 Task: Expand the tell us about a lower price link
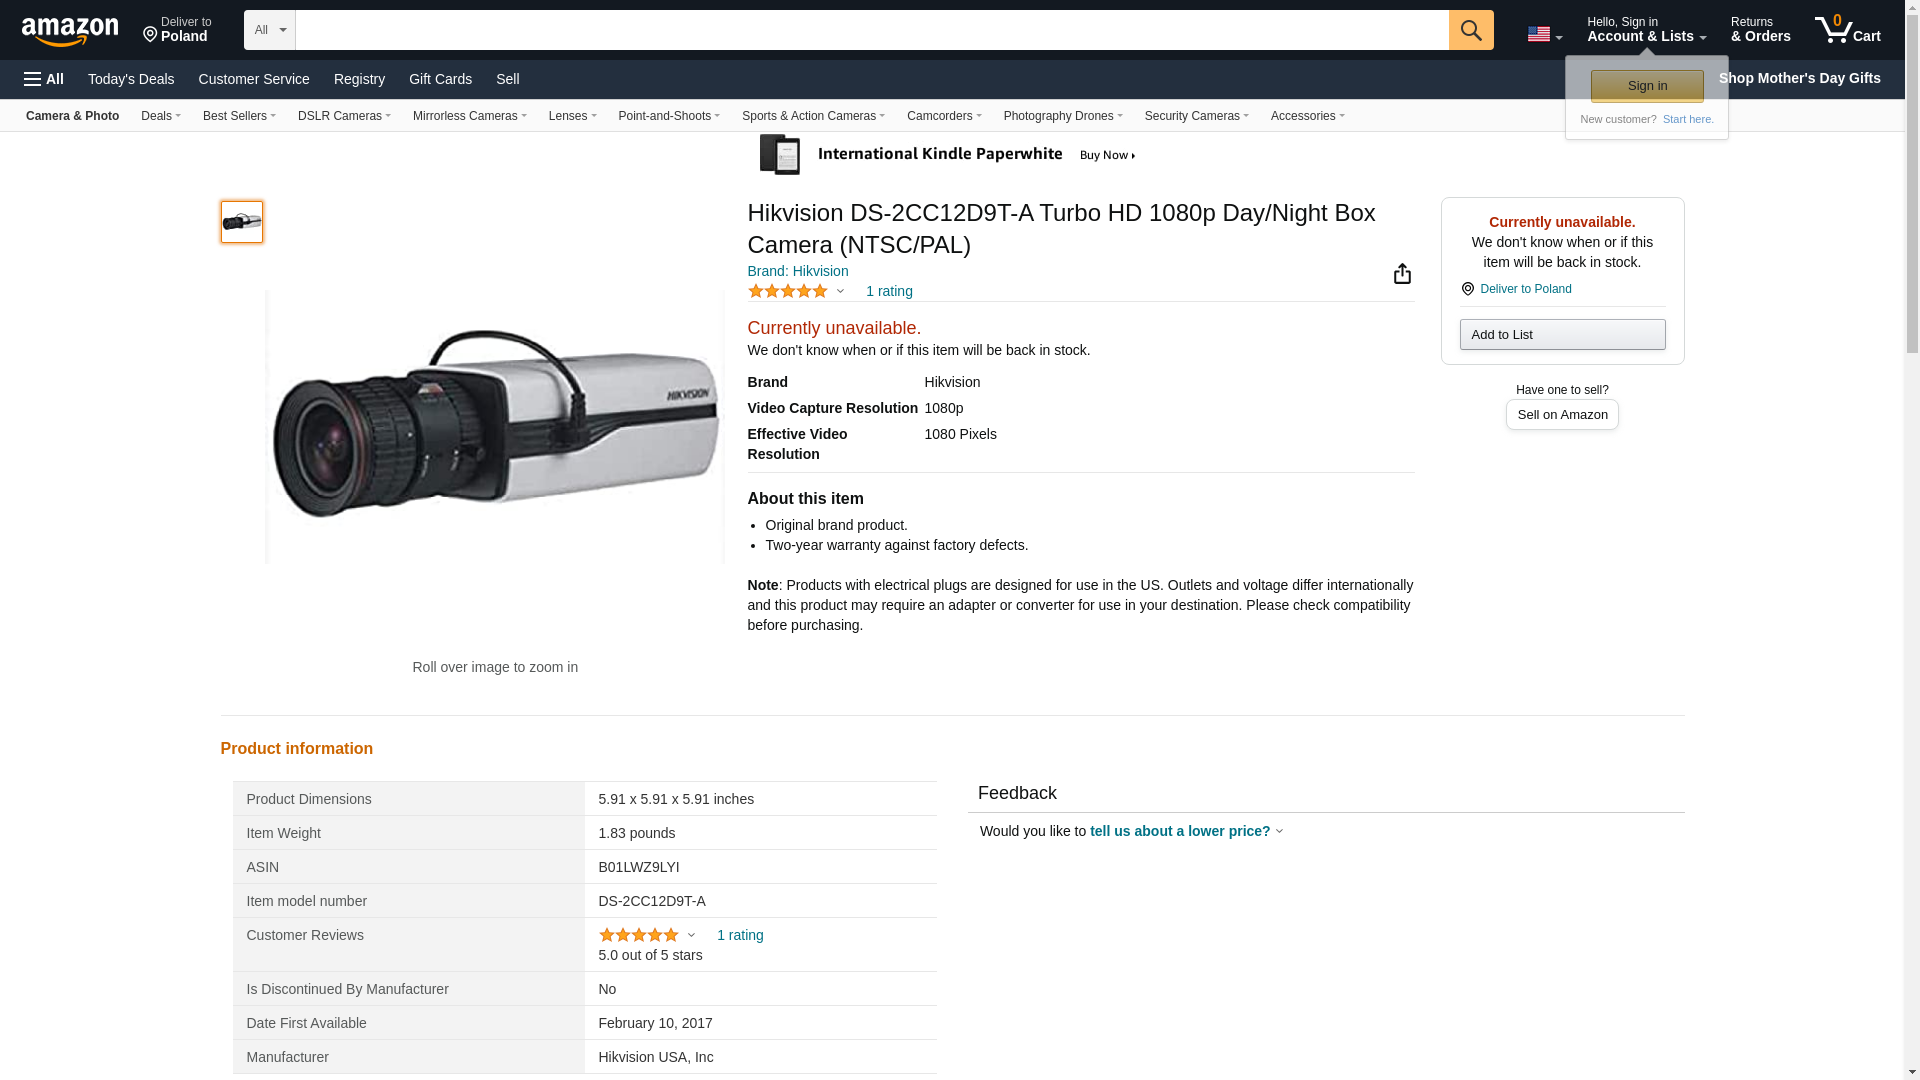[1185, 831]
